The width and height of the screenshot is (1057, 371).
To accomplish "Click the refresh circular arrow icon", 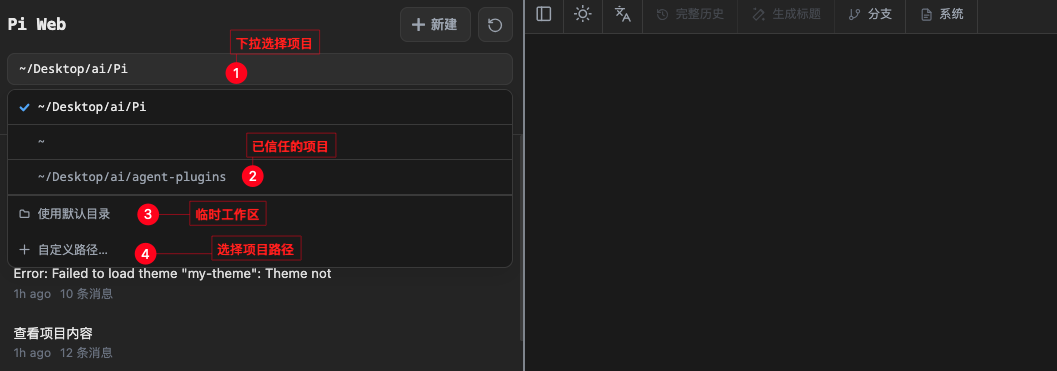I will click(495, 25).
